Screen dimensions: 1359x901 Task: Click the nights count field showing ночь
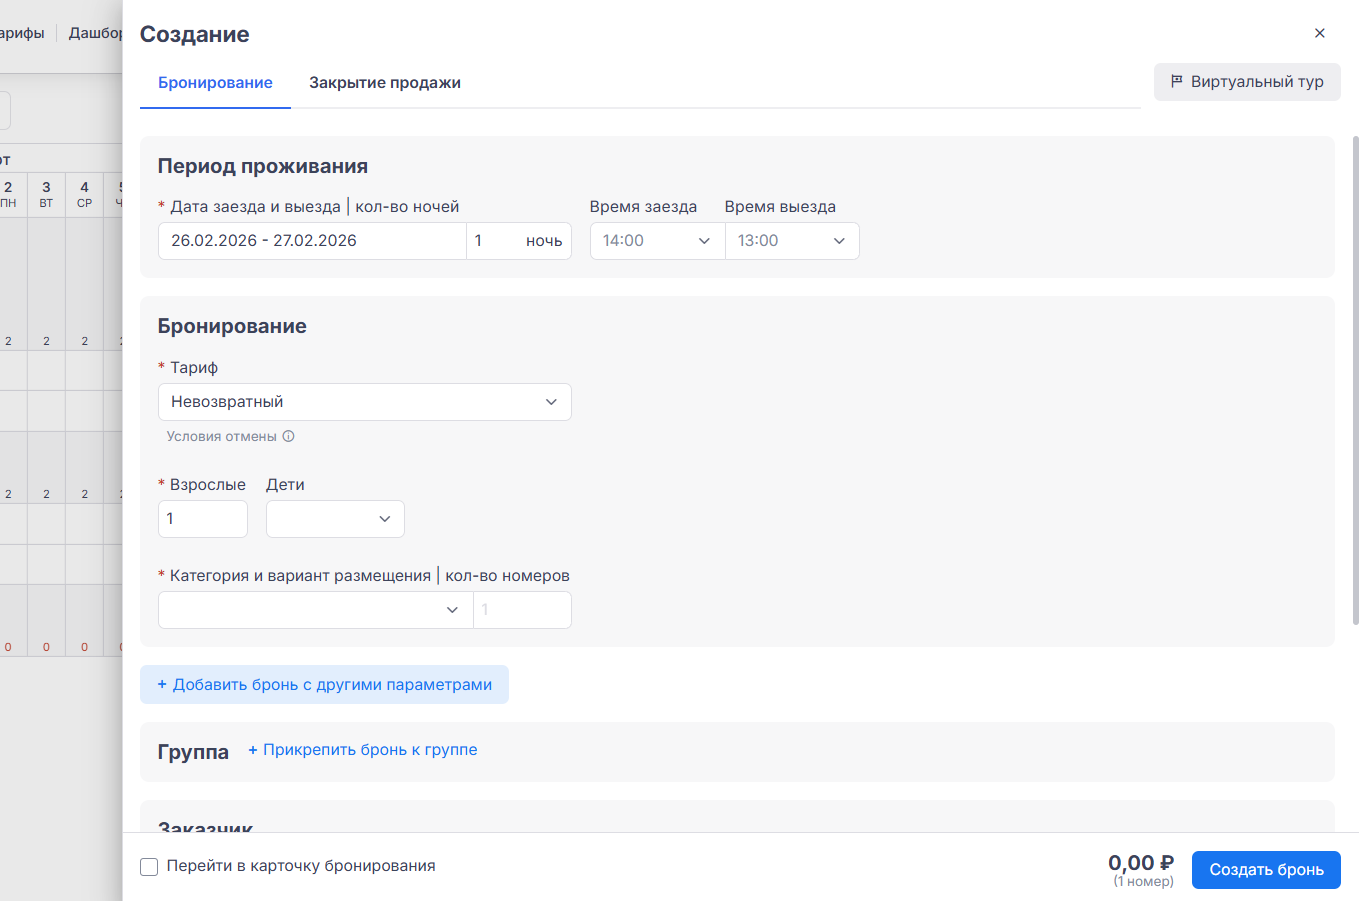coord(517,241)
